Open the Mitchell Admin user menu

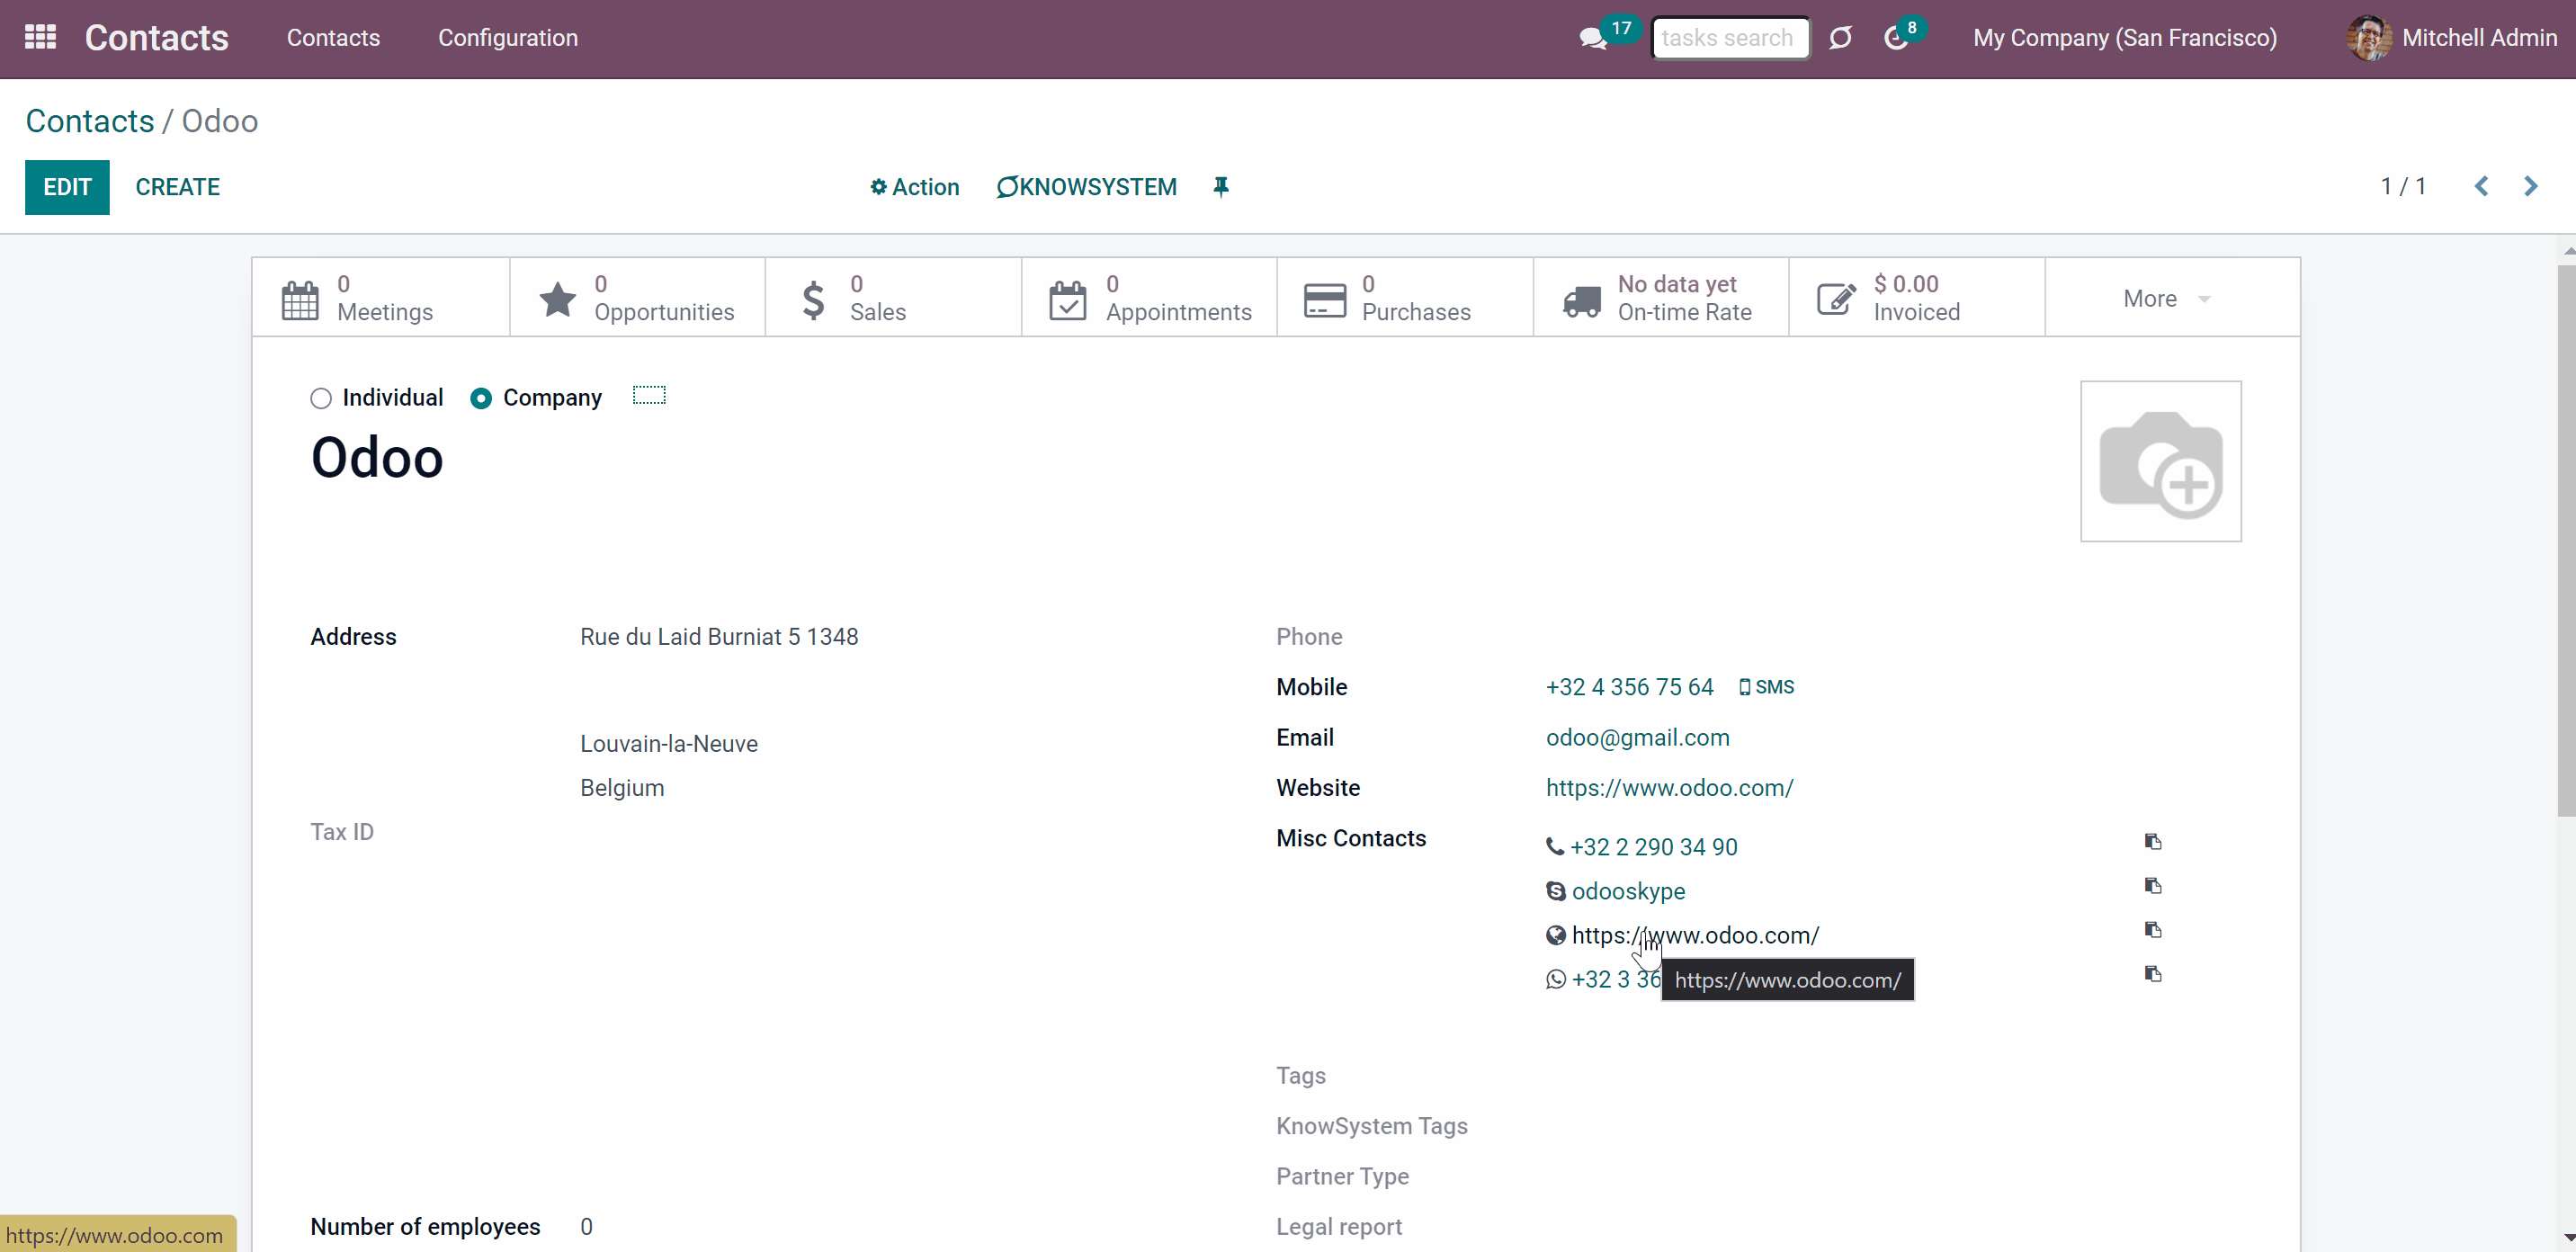click(x=2452, y=38)
